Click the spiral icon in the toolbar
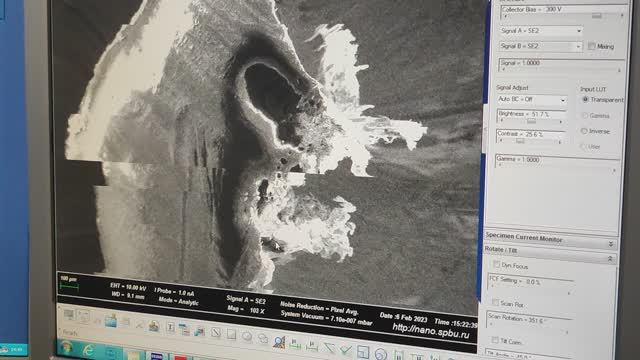Image resolution: width=640 pixels, height=360 pixels. pos(380,354)
